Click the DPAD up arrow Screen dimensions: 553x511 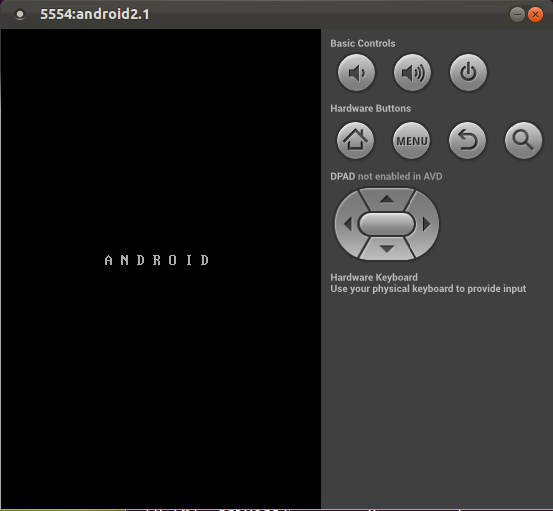tap(387, 199)
